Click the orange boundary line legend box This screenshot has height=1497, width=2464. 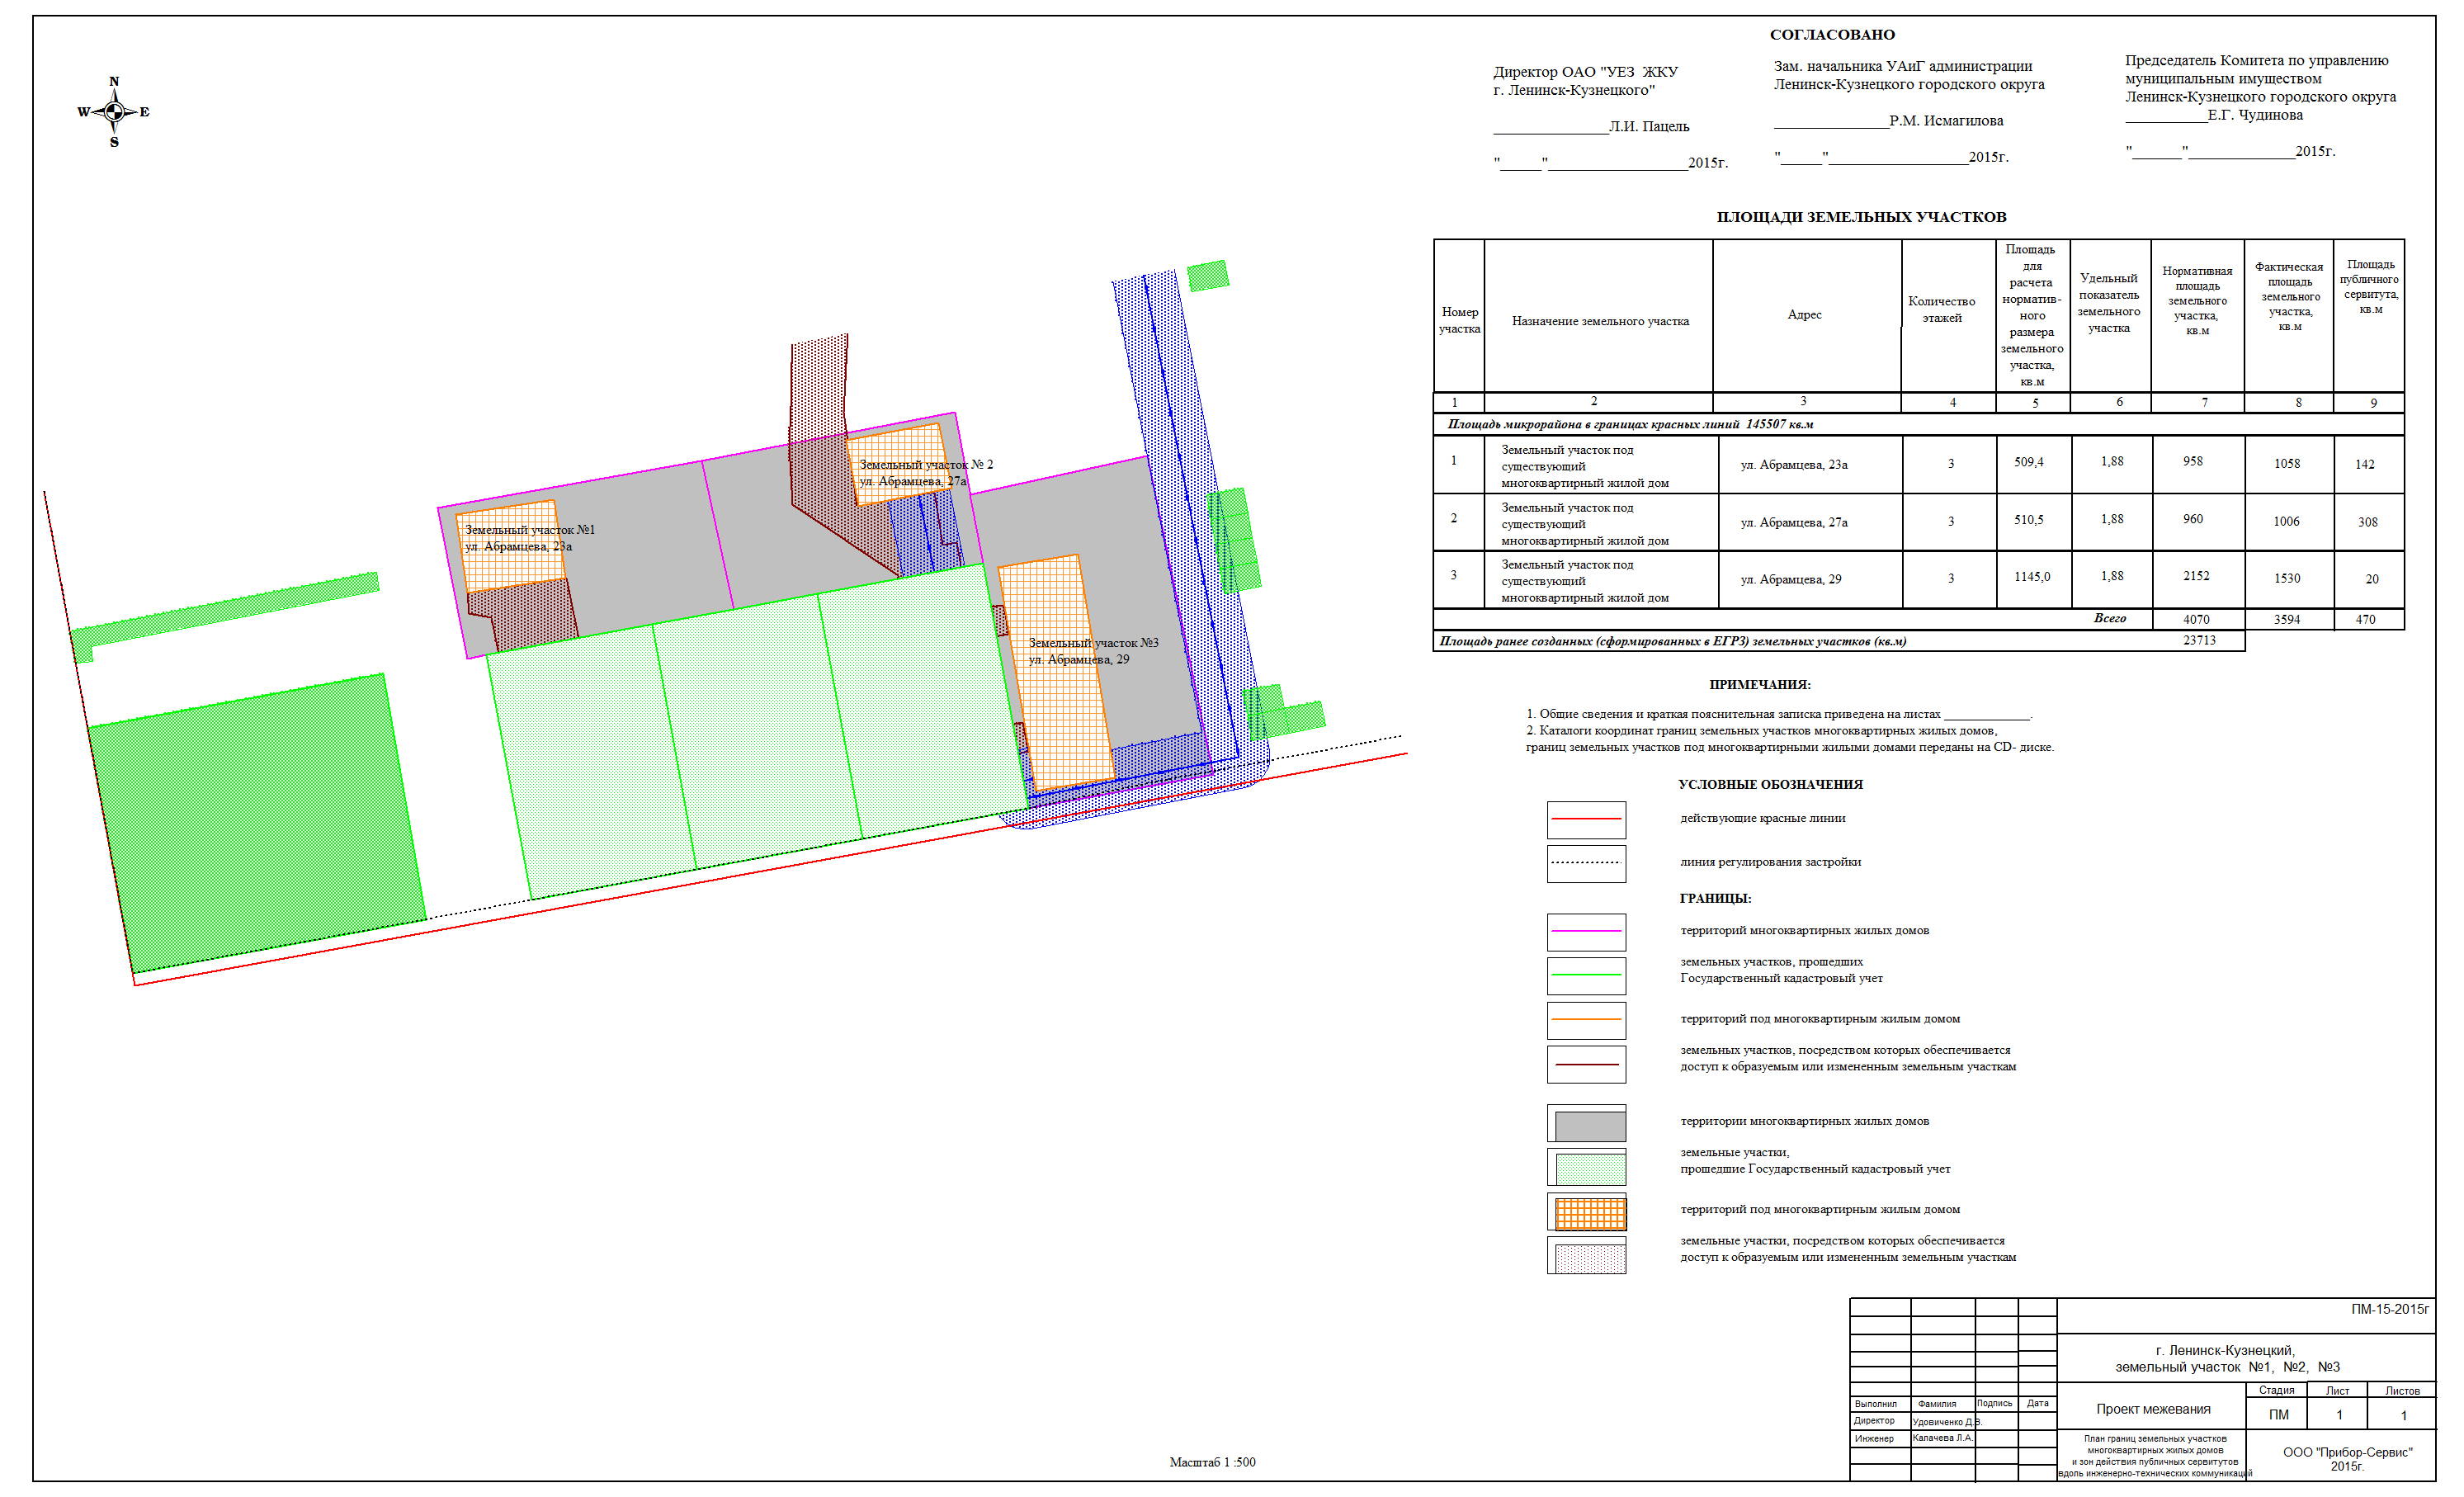click(x=1585, y=1020)
